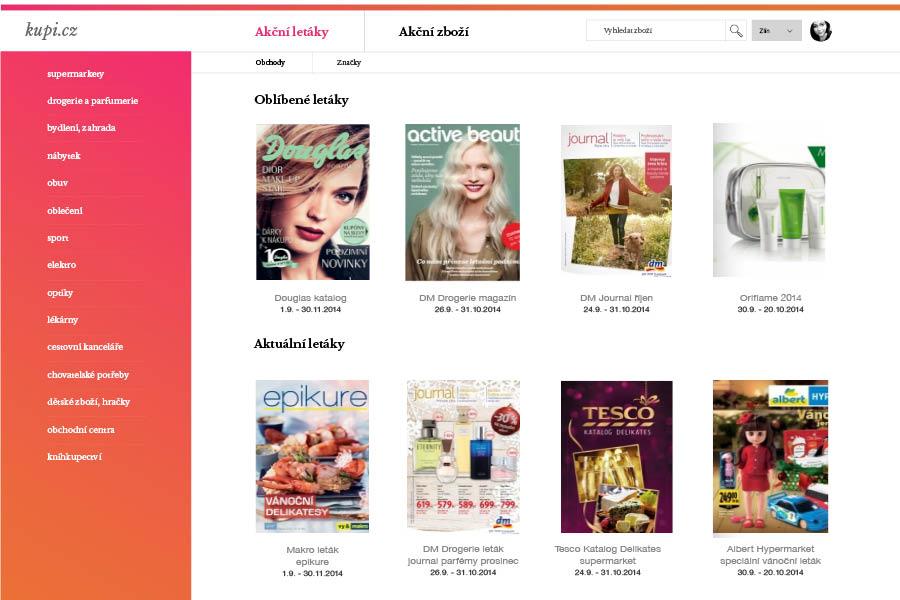The width and height of the screenshot is (900, 600).
Task: Open the epikure Makro flyer cover
Action: 312,456
